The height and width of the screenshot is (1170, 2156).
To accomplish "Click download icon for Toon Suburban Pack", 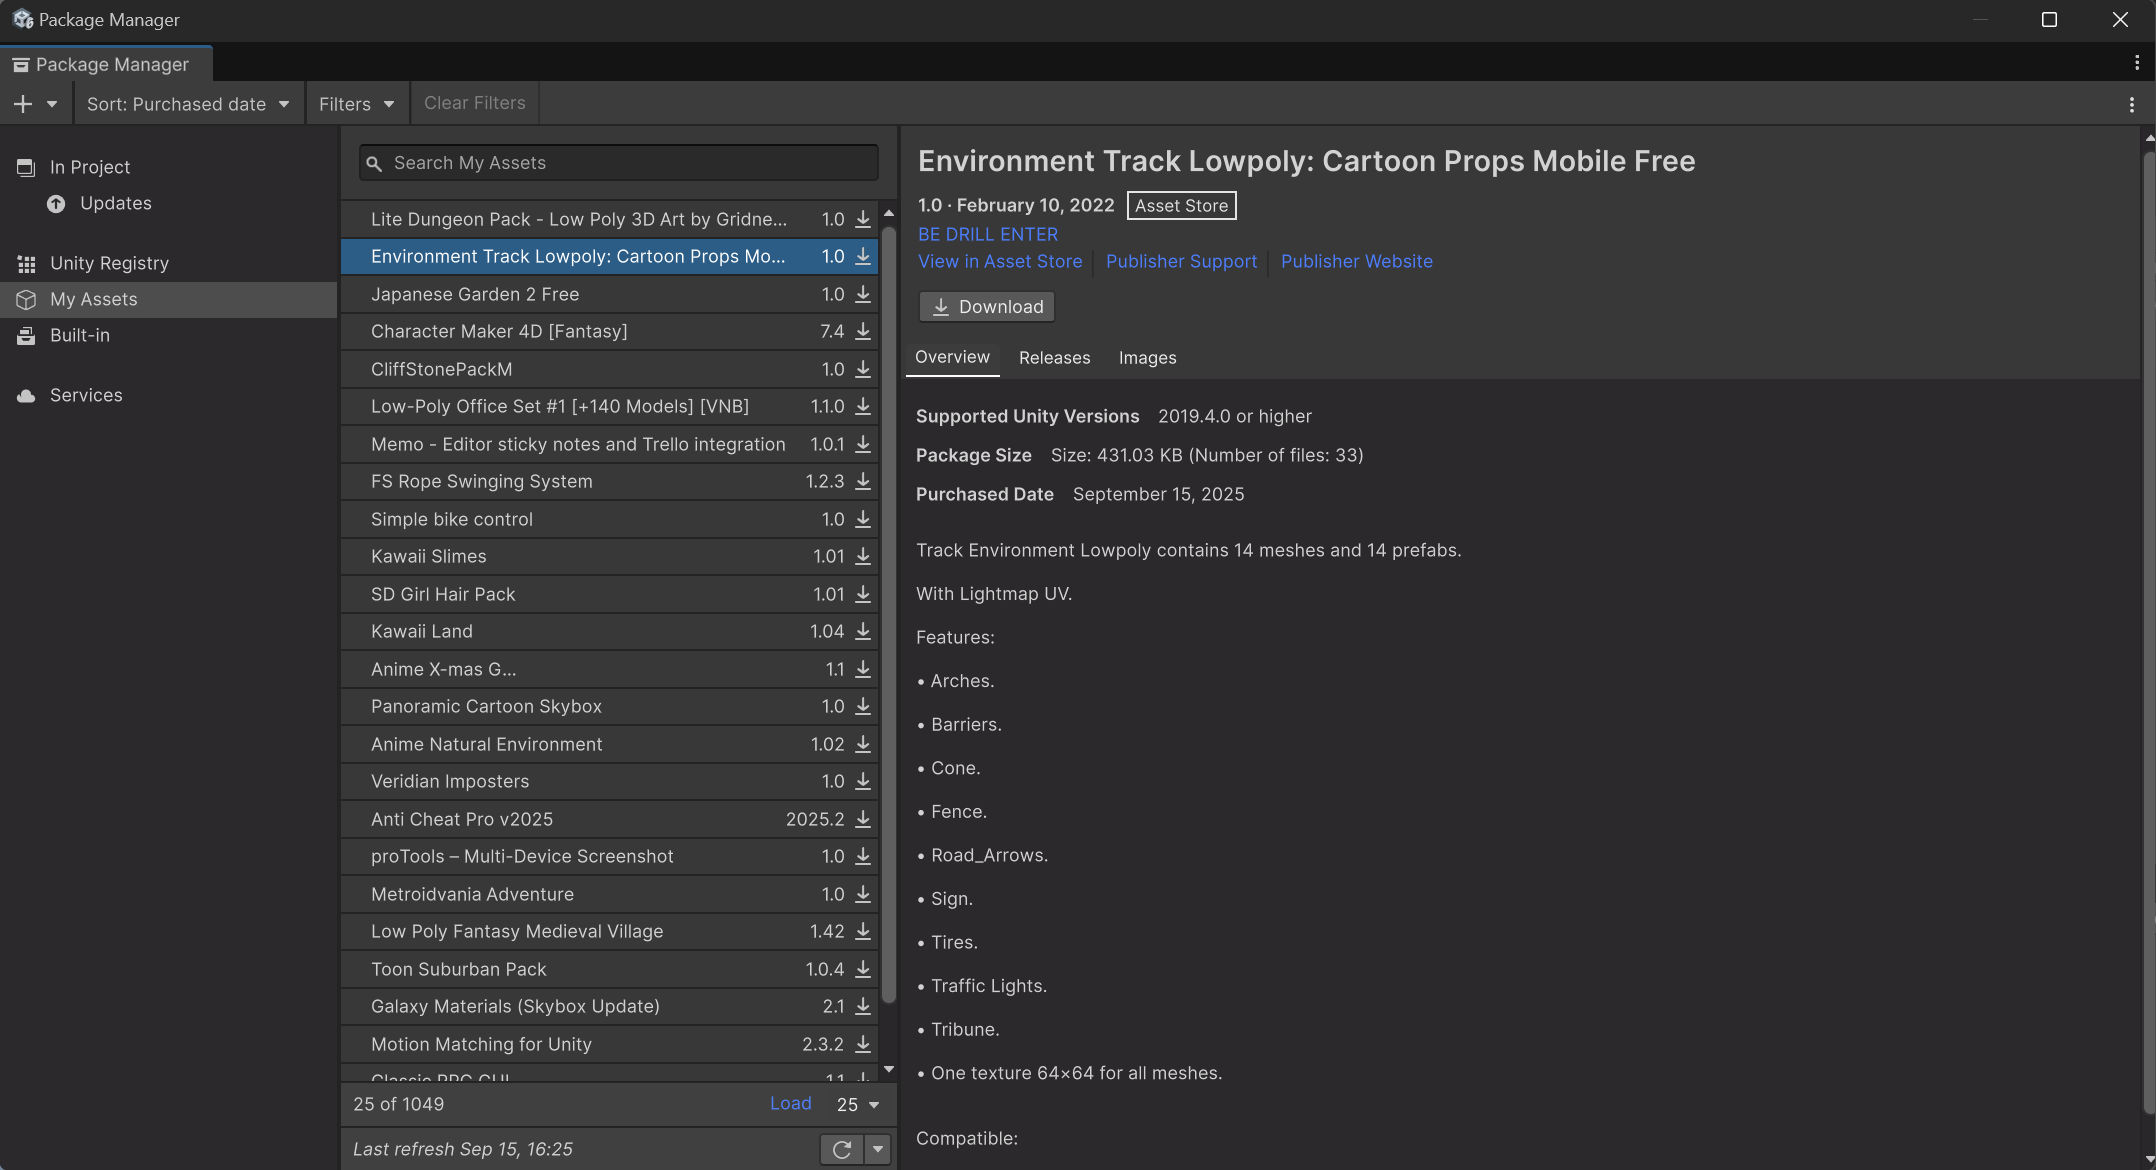I will (x=863, y=970).
